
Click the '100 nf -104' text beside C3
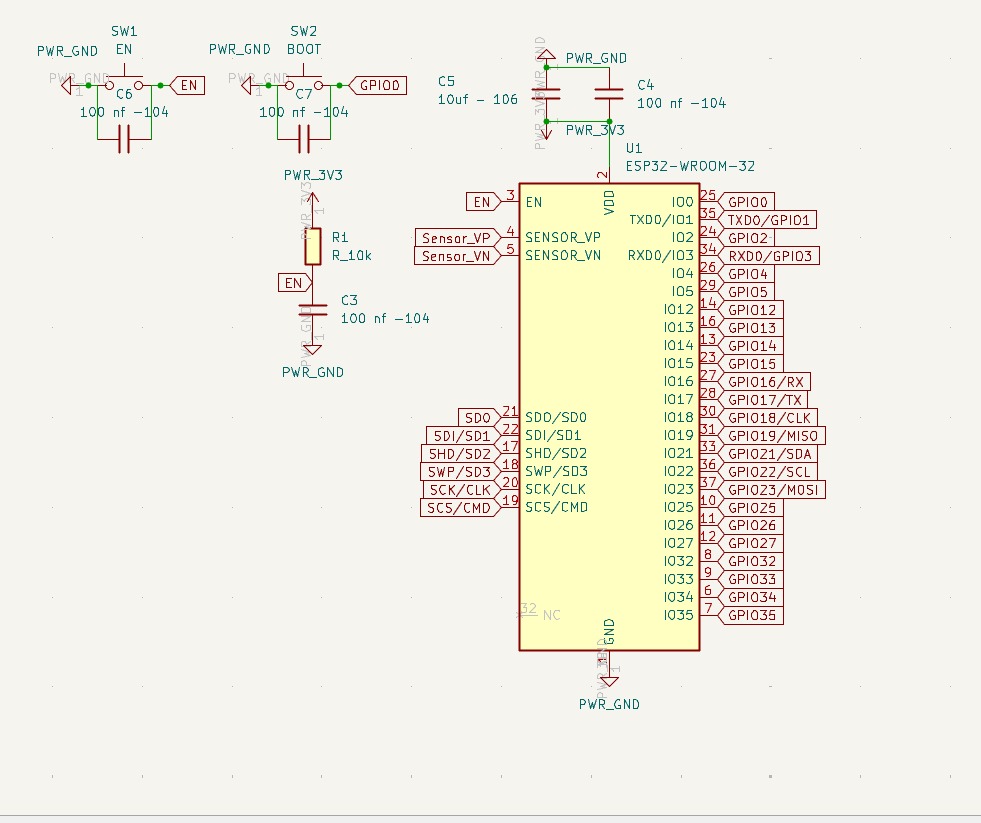click(x=385, y=319)
